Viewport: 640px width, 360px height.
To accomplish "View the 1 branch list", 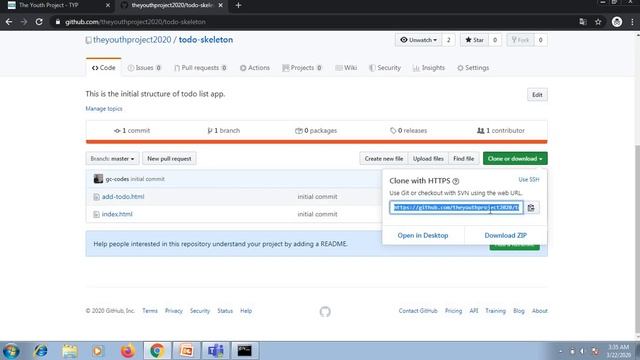I will coord(224,131).
